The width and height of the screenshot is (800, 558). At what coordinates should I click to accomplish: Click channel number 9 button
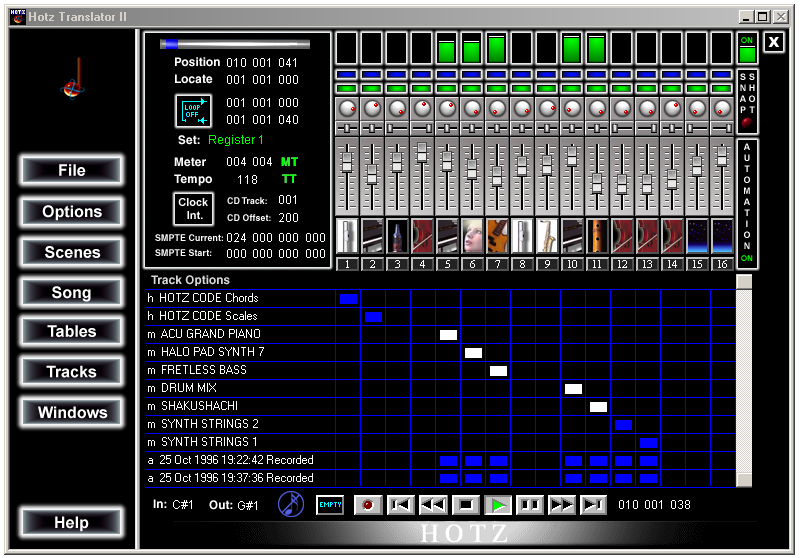tap(547, 264)
